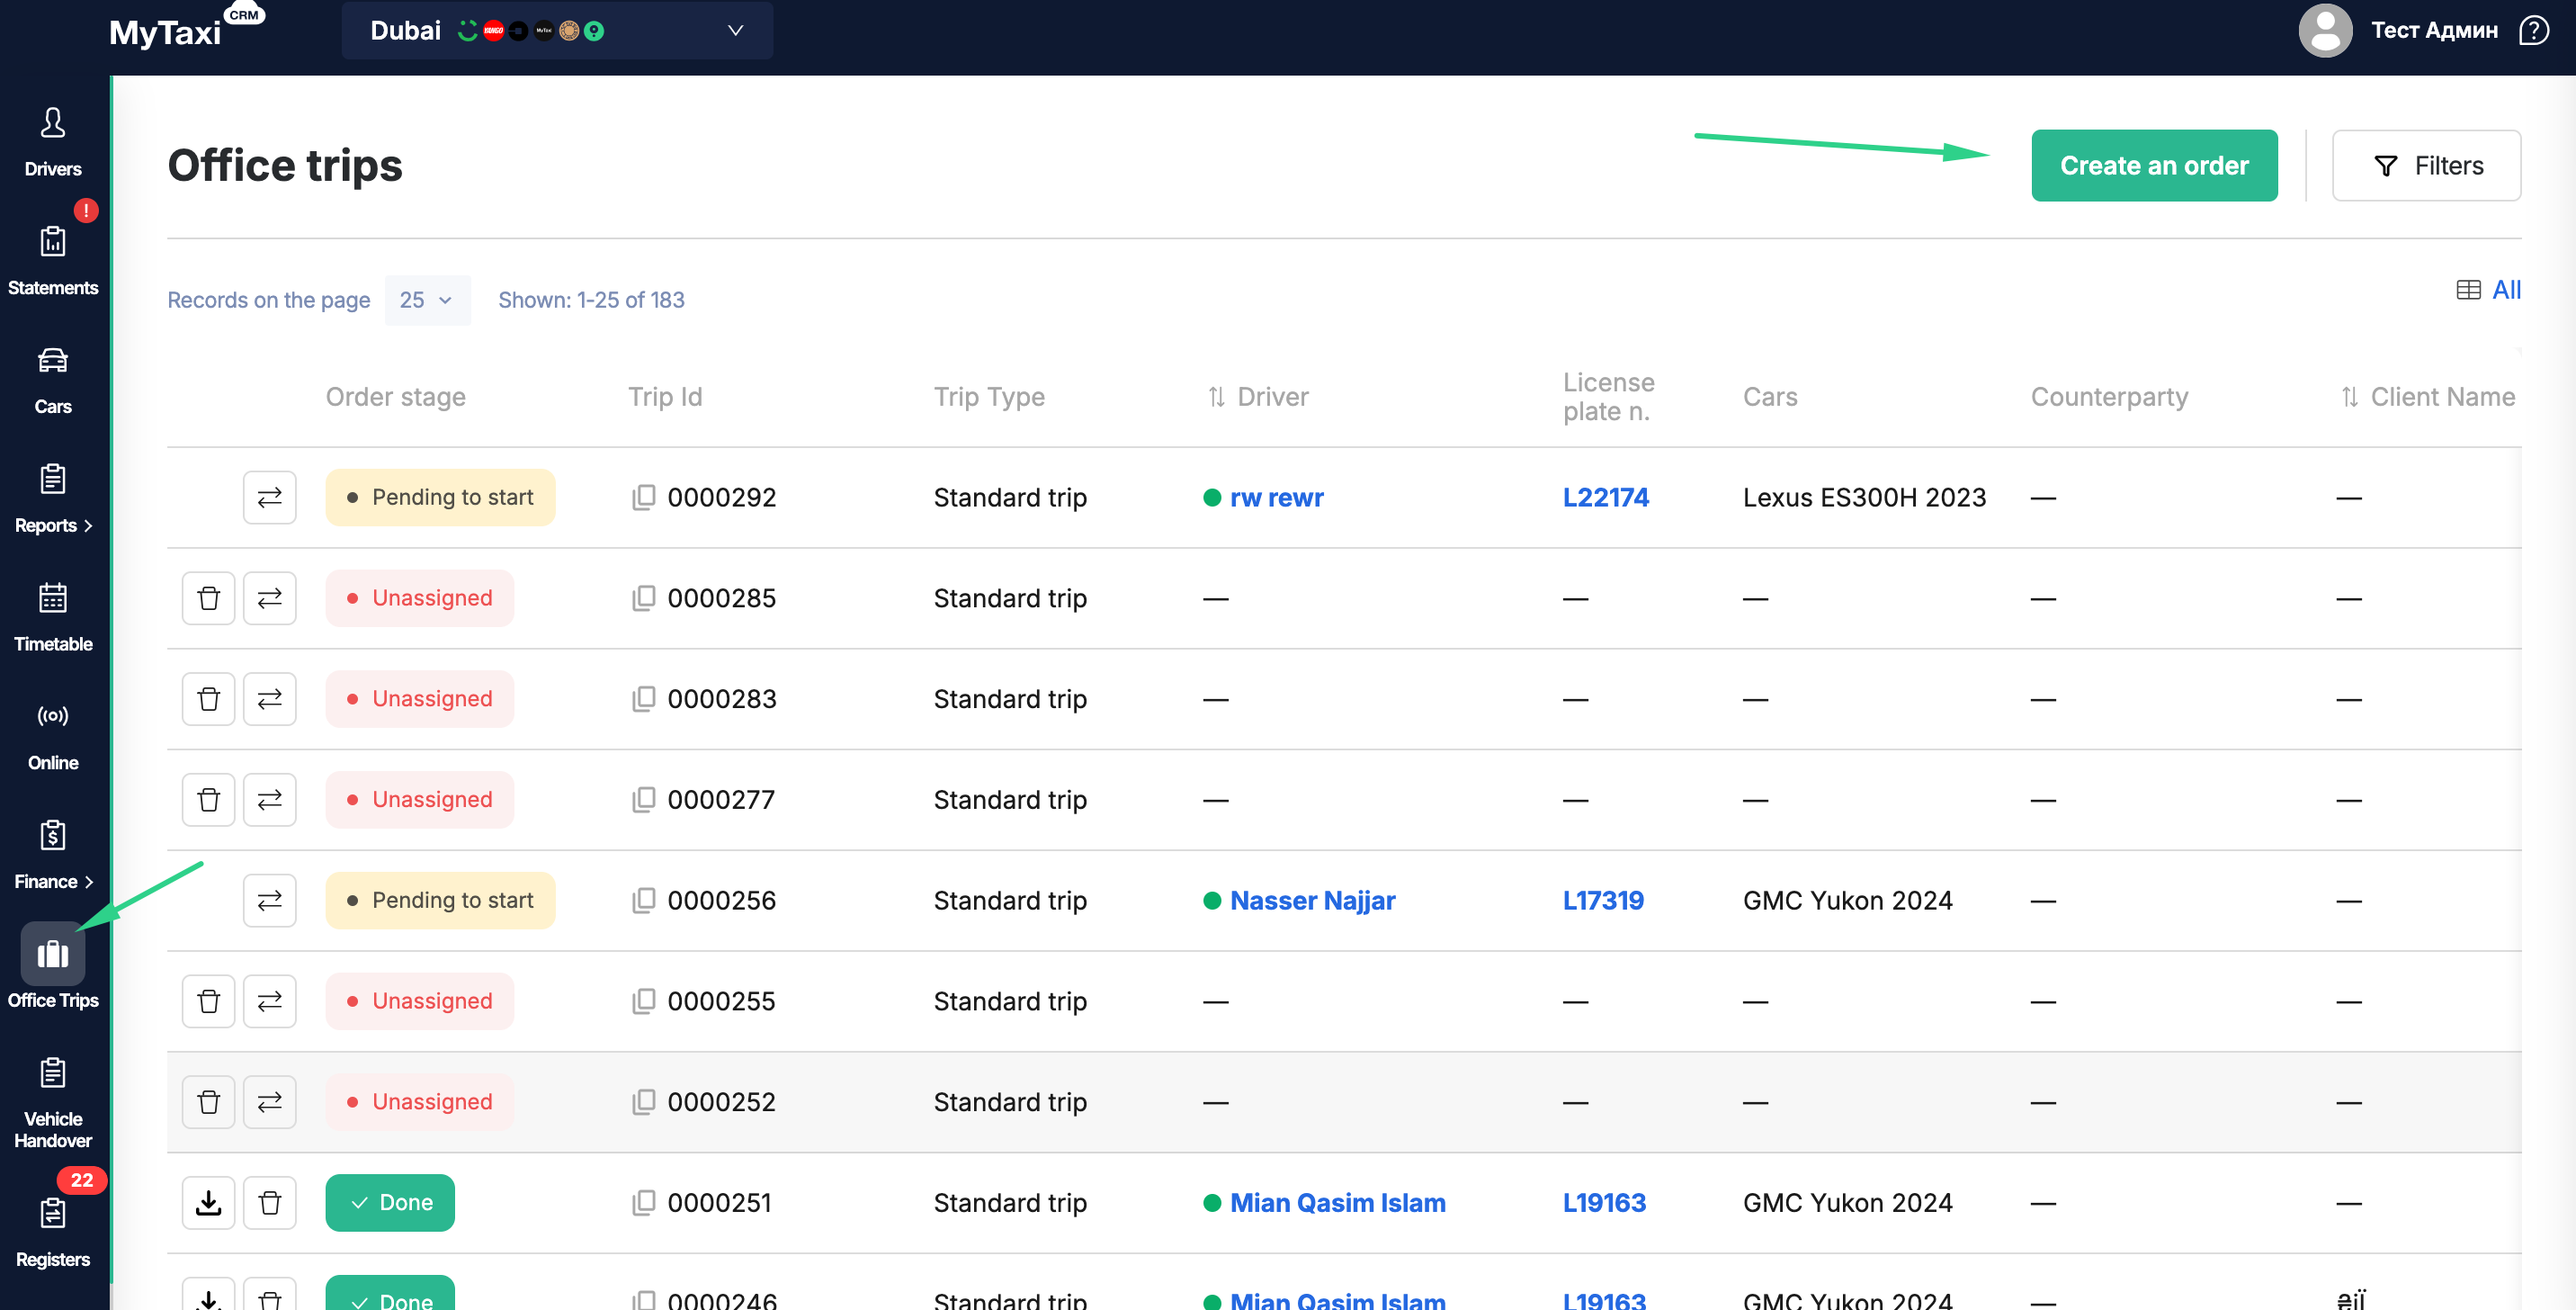Delete trip 0000283 with trash icon
The image size is (2576, 1310).
(x=209, y=699)
